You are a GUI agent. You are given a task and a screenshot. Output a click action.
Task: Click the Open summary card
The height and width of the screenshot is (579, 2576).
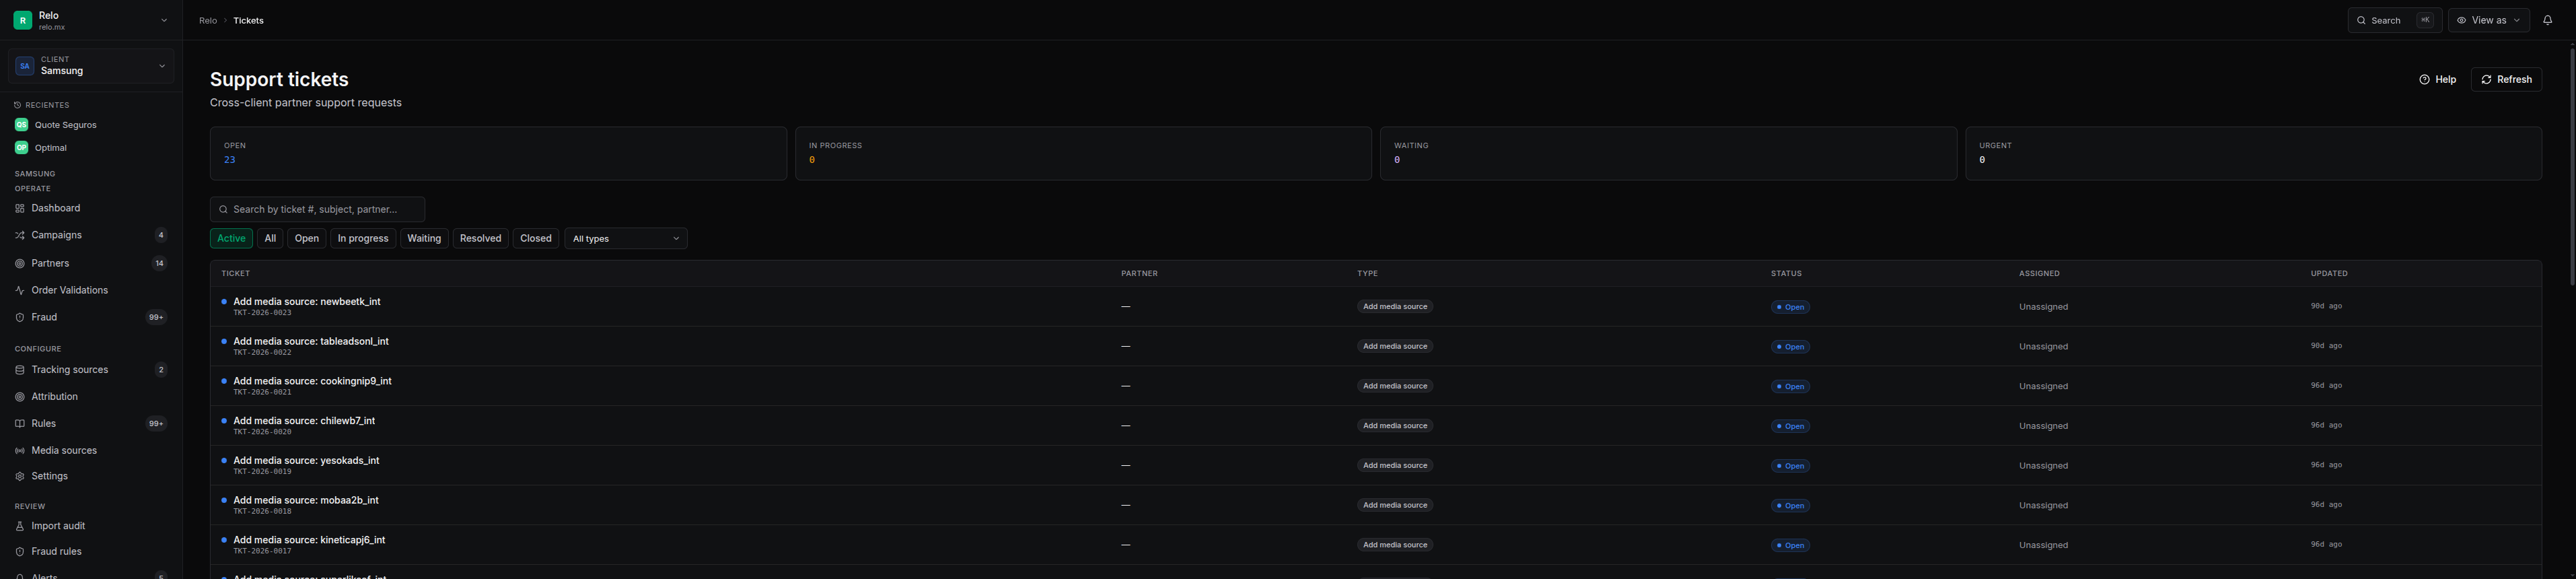pyautogui.click(x=498, y=154)
